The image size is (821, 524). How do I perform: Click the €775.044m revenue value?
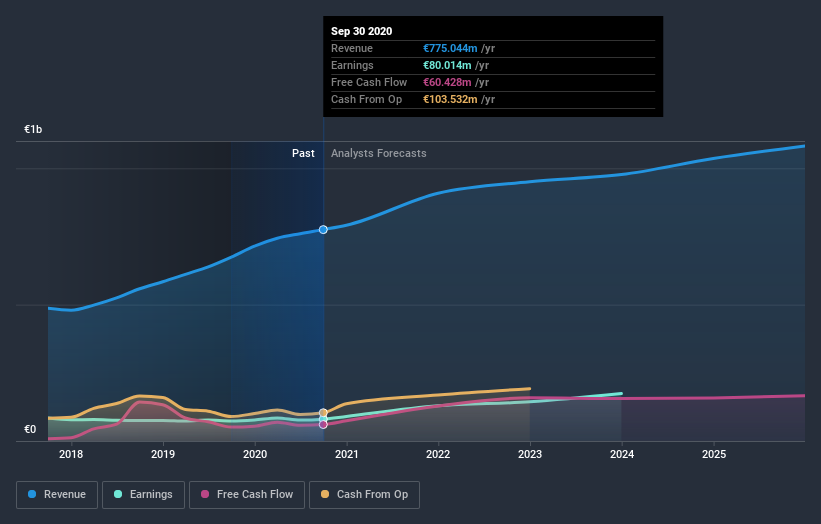tap(450, 48)
